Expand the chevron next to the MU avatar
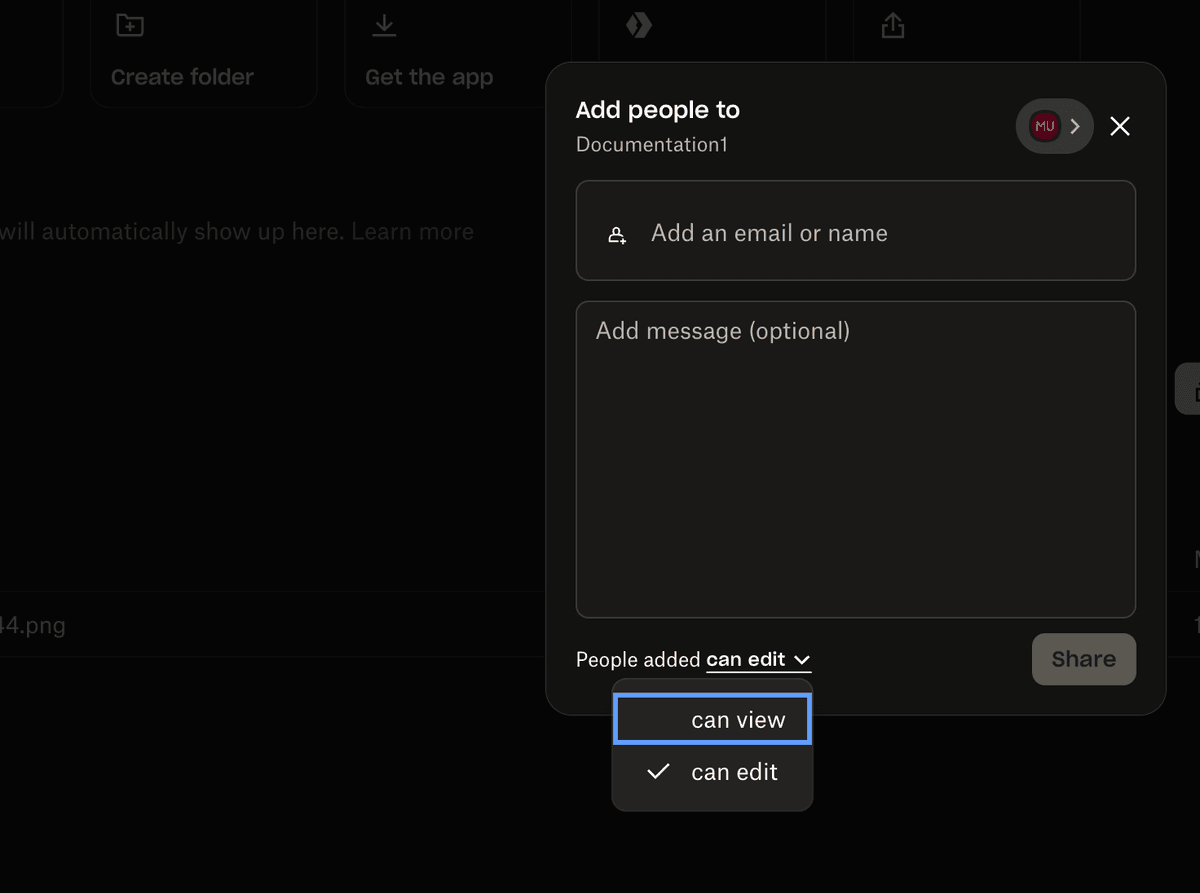Viewport: 1200px width, 893px height. point(1074,126)
